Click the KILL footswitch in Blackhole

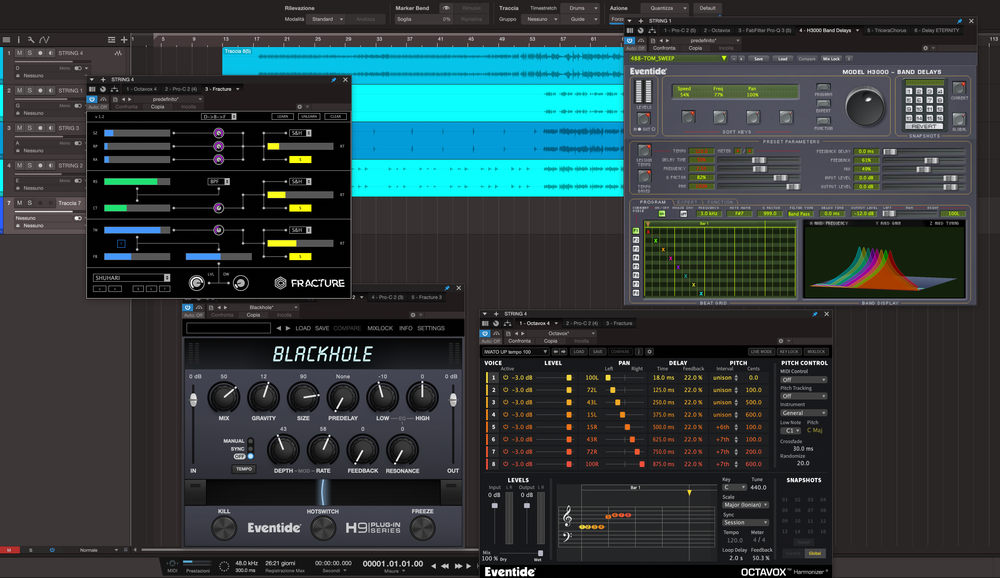[x=224, y=528]
